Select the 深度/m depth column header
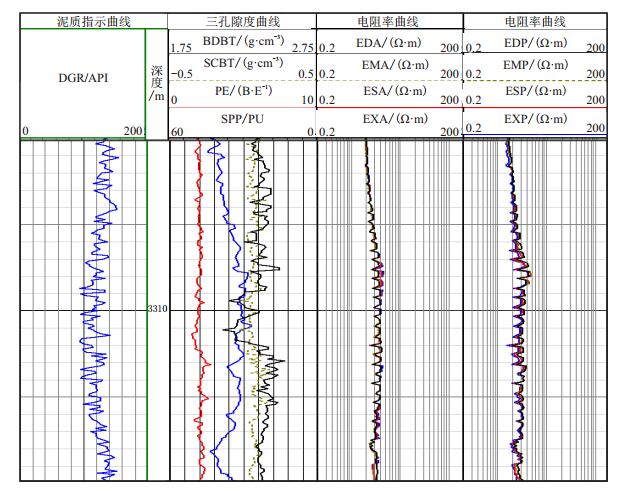The width and height of the screenshot is (621, 500). click(x=157, y=82)
